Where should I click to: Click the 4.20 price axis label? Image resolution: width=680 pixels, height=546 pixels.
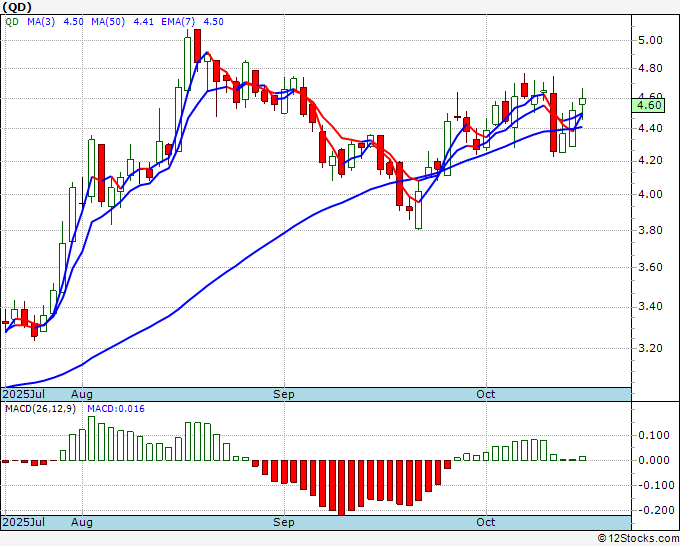(651, 161)
